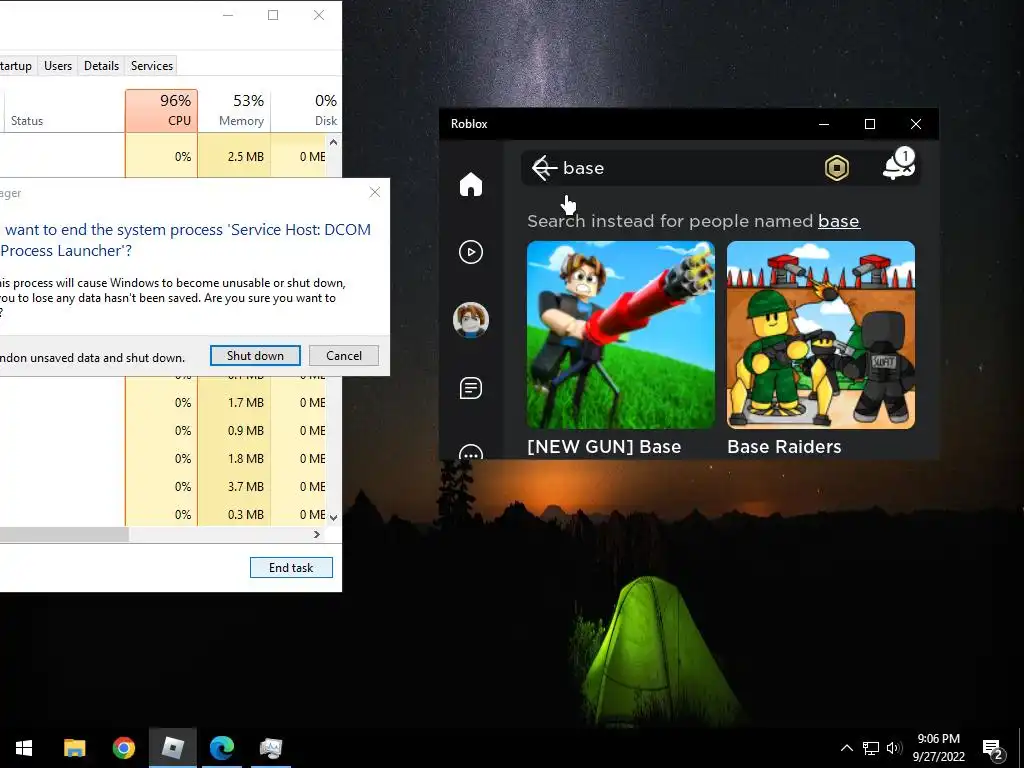This screenshot has width=1024, height=768.
Task: Click the Roblox taskbar icon
Action: [172, 748]
